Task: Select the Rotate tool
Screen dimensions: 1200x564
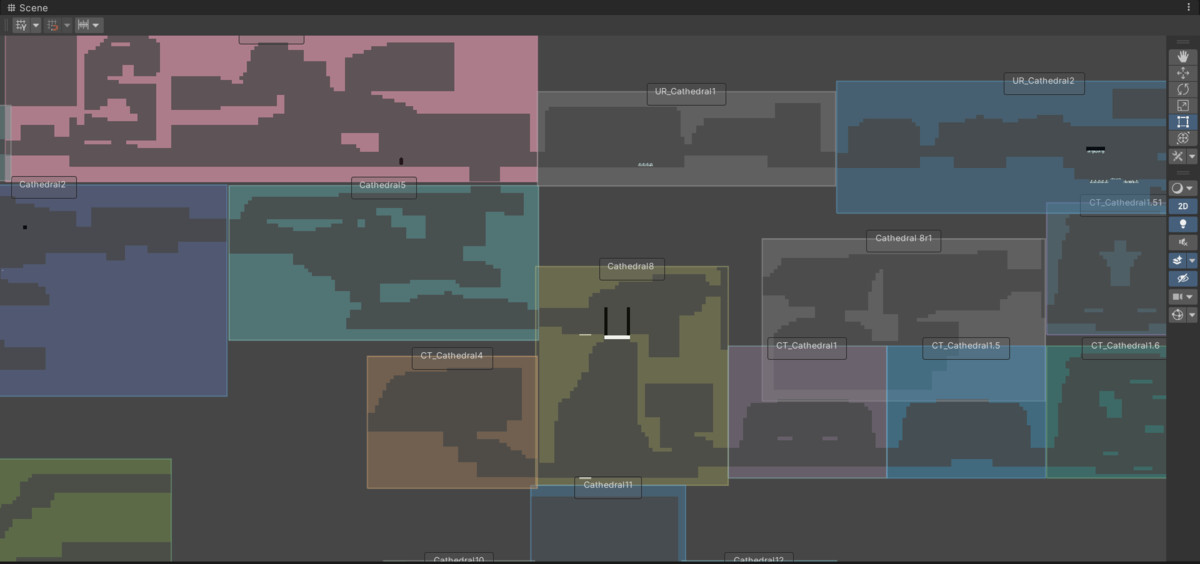Action: pos(1183,89)
